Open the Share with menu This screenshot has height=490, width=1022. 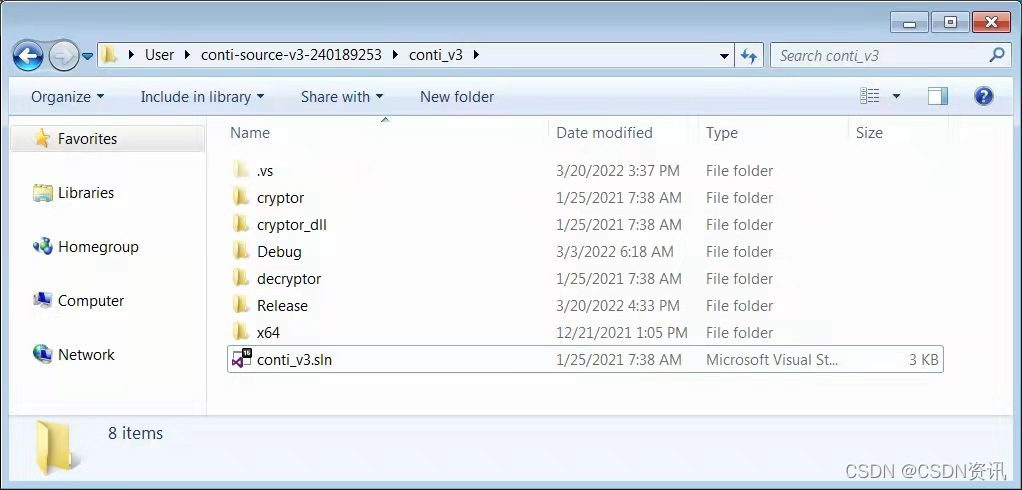[341, 97]
